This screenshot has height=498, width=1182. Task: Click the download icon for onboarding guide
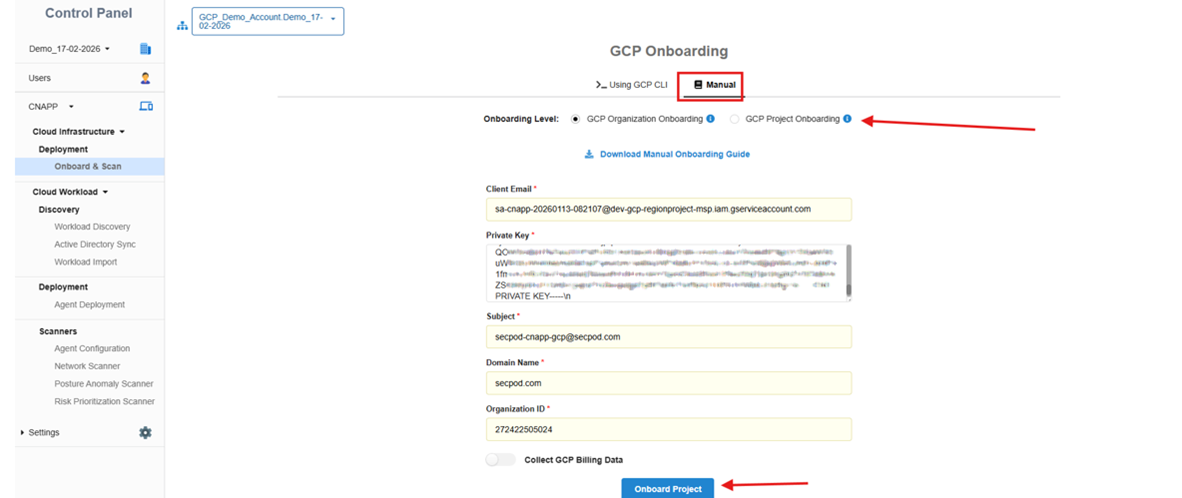589,155
